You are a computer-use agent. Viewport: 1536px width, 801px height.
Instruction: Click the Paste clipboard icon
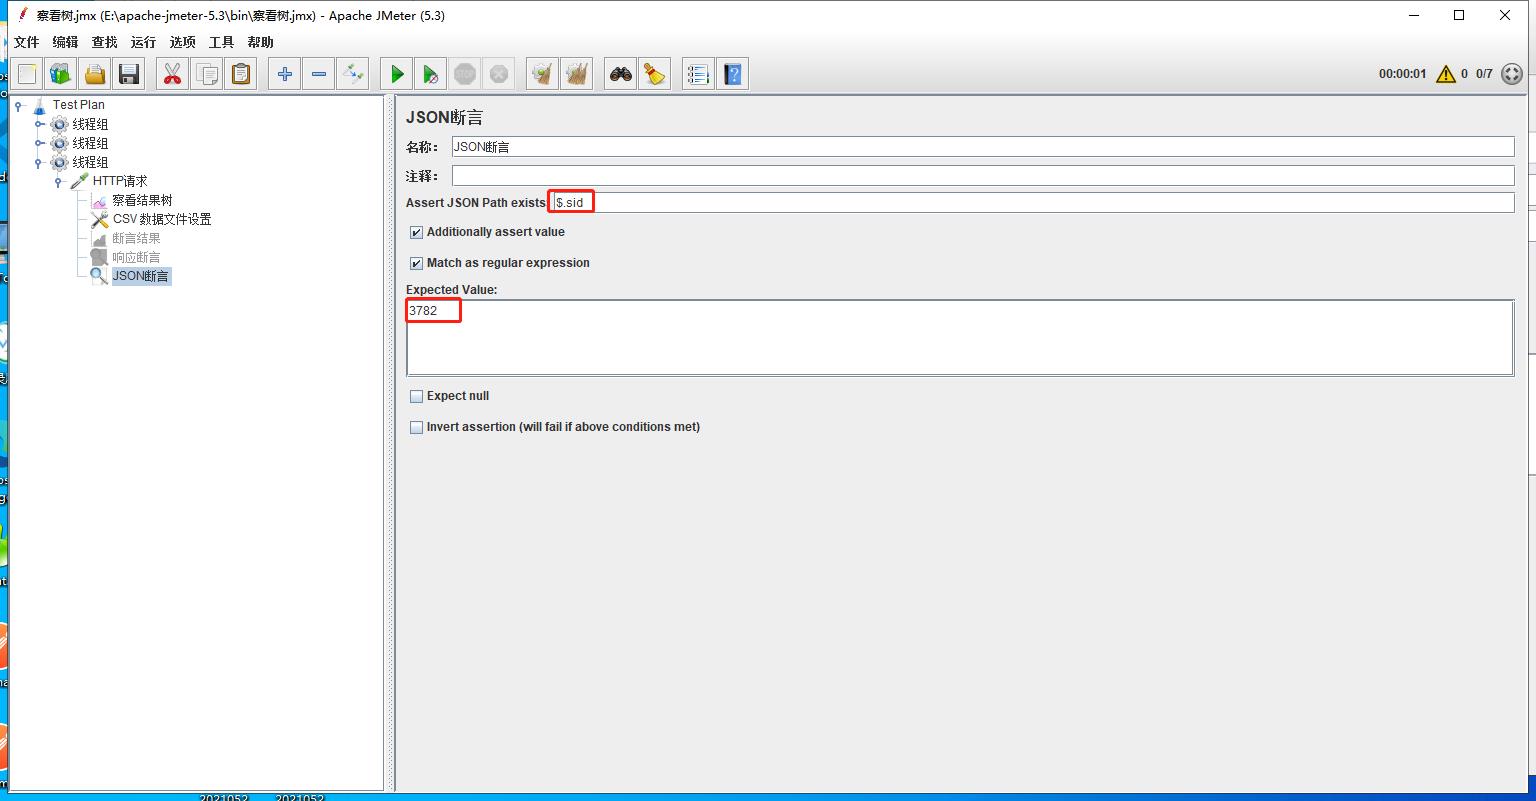point(241,74)
